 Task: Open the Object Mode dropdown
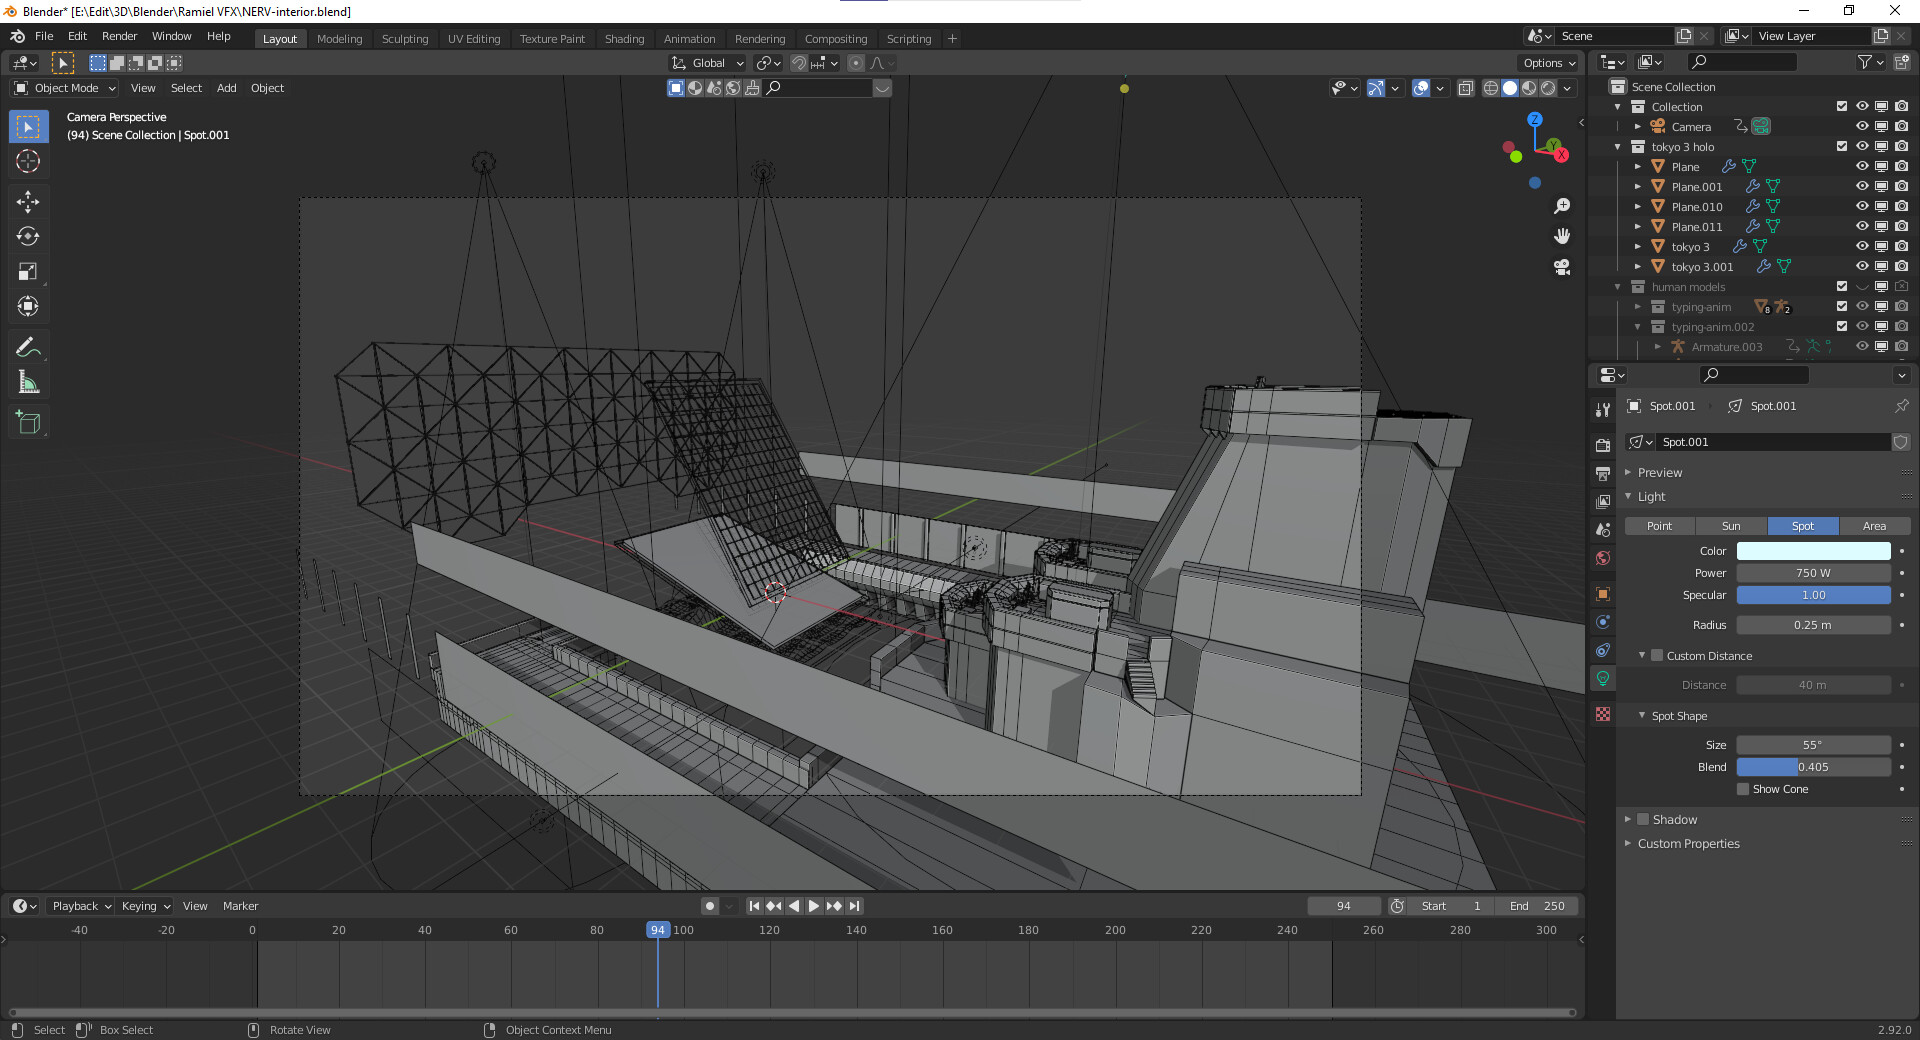[63, 88]
